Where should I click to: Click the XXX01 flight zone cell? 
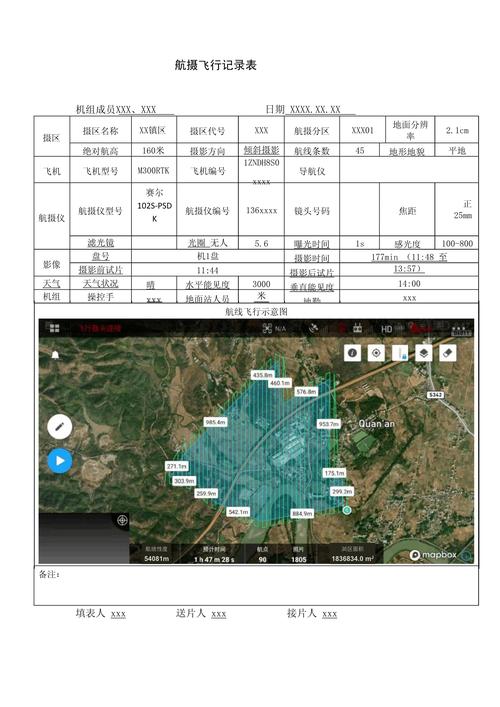[x=362, y=130]
